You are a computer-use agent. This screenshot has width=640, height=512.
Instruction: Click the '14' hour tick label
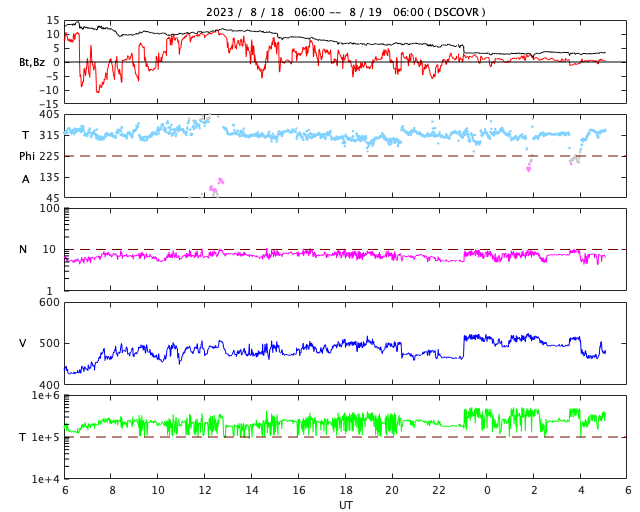[x=252, y=490]
